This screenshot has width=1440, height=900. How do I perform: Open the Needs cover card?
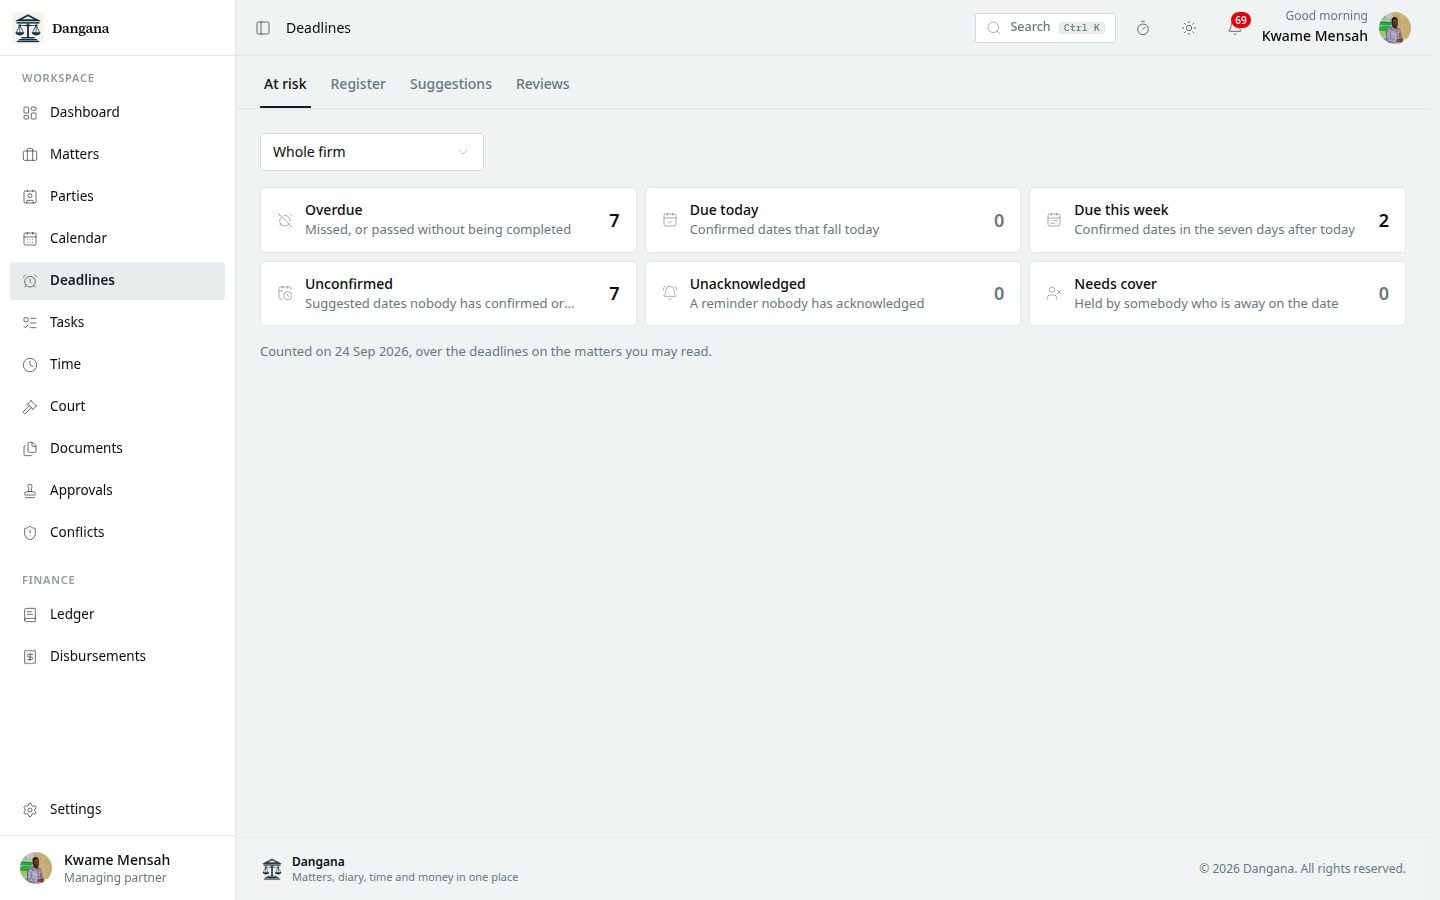click(x=1217, y=294)
